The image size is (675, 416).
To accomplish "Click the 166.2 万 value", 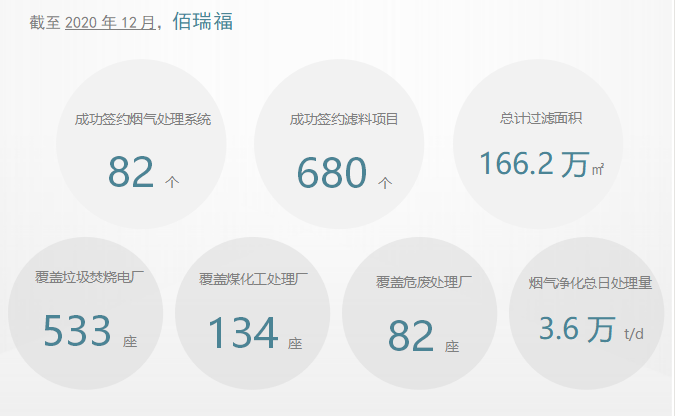I will pos(532,164).
